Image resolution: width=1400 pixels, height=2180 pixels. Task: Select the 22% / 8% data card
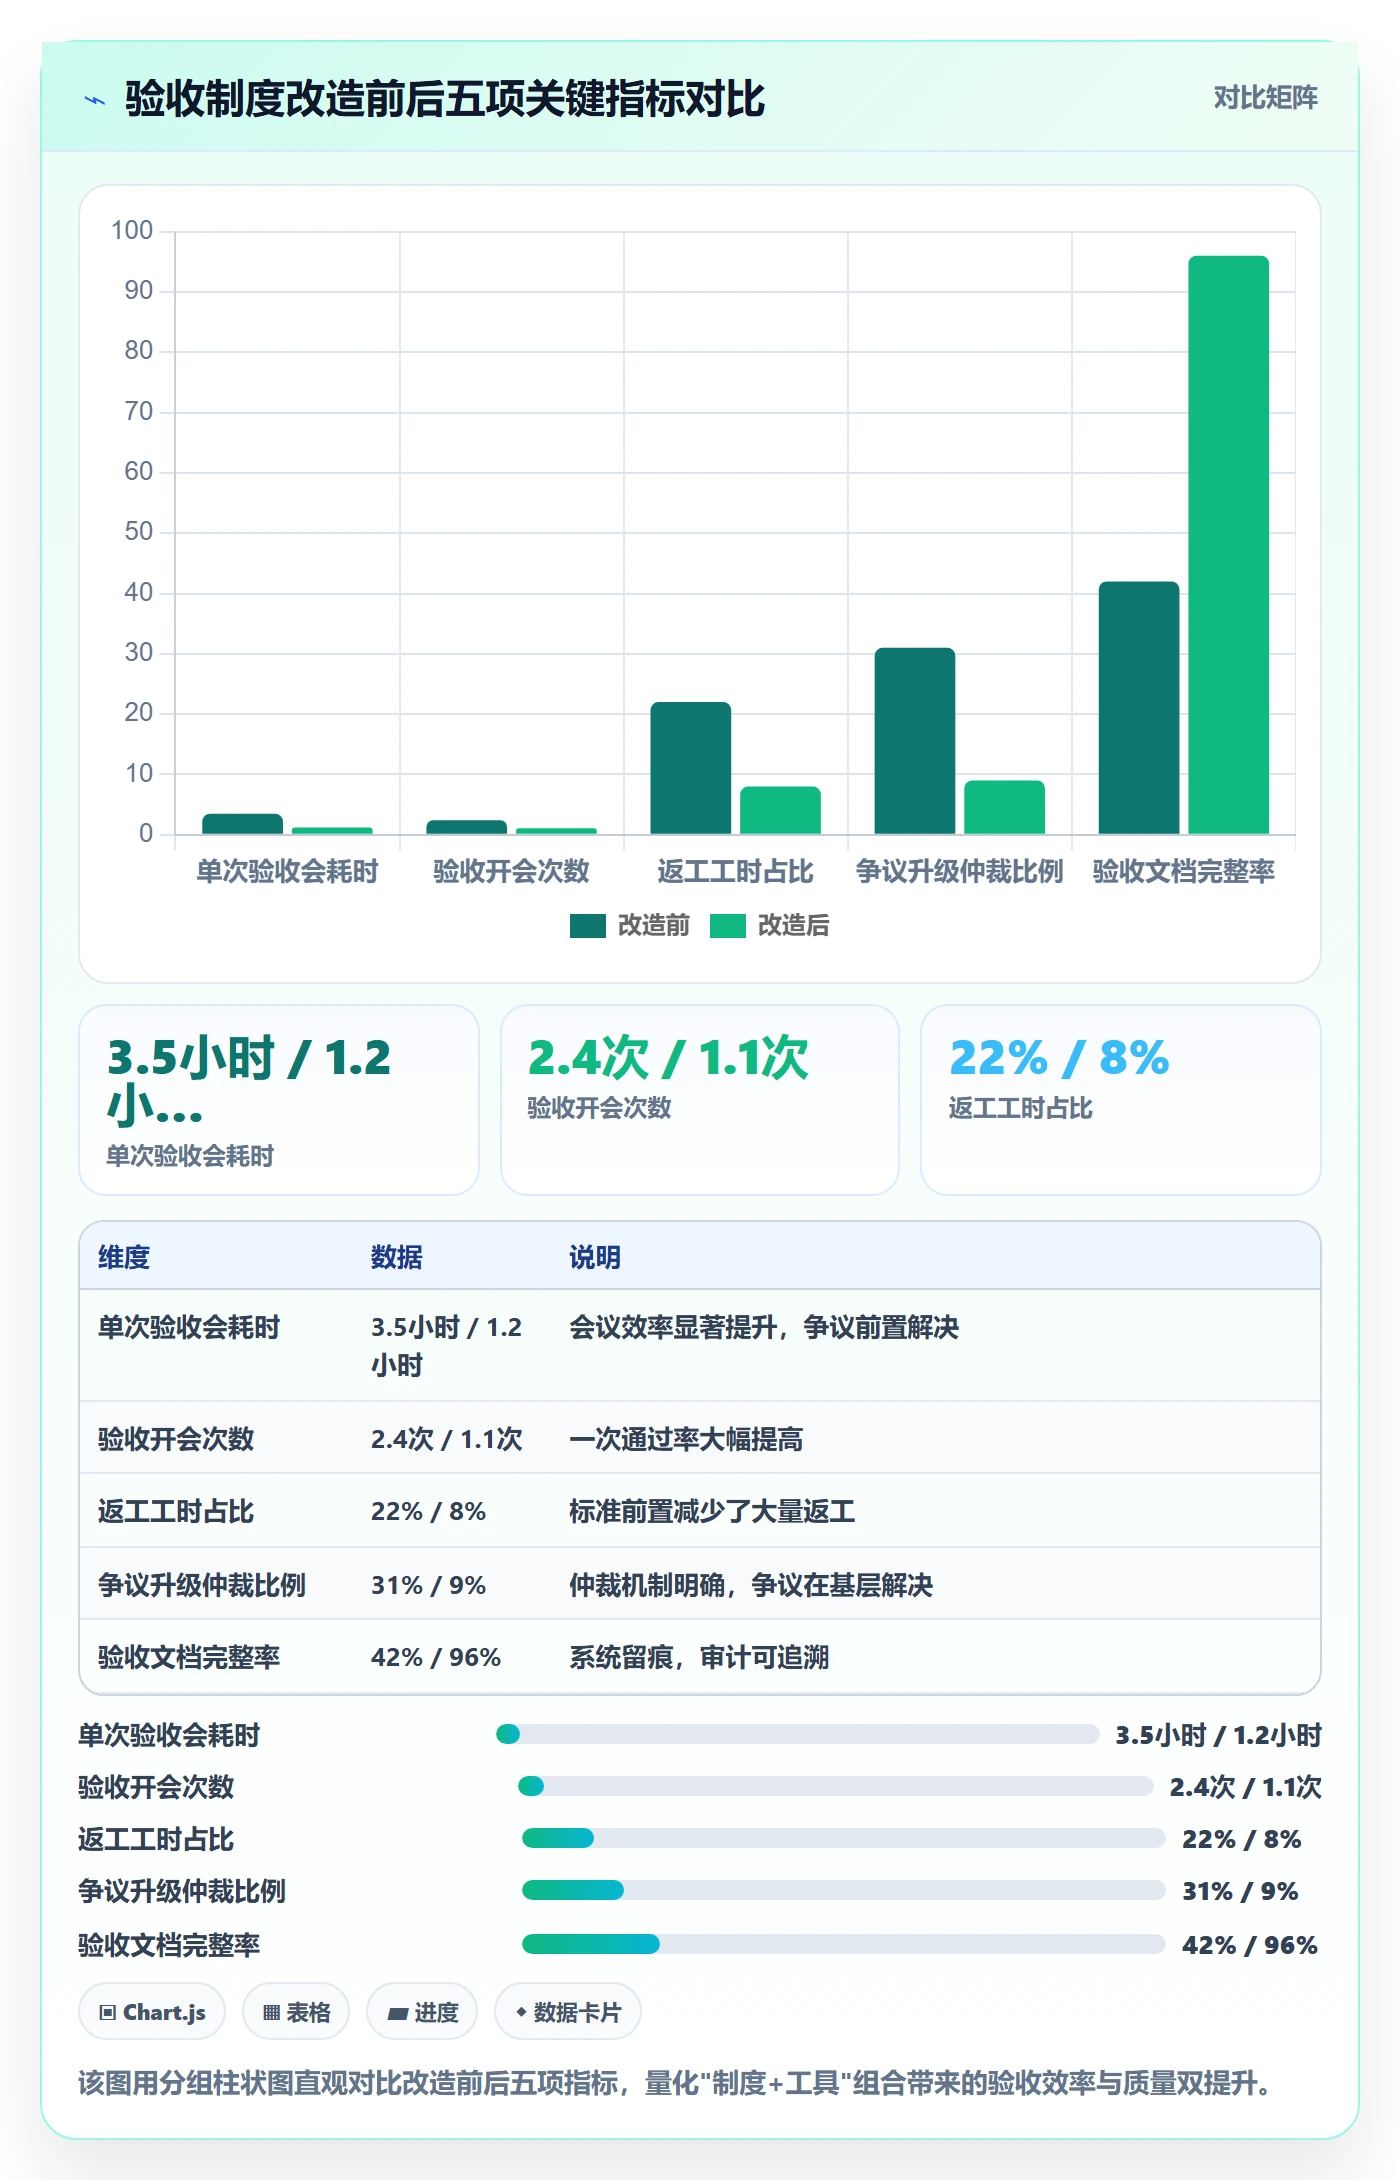point(1121,1100)
